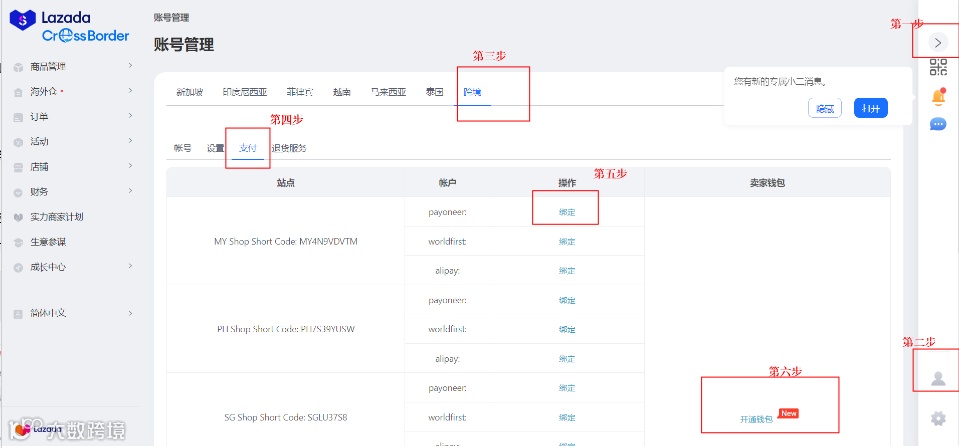Switch to the 印度尼西亚 tab

(245, 92)
